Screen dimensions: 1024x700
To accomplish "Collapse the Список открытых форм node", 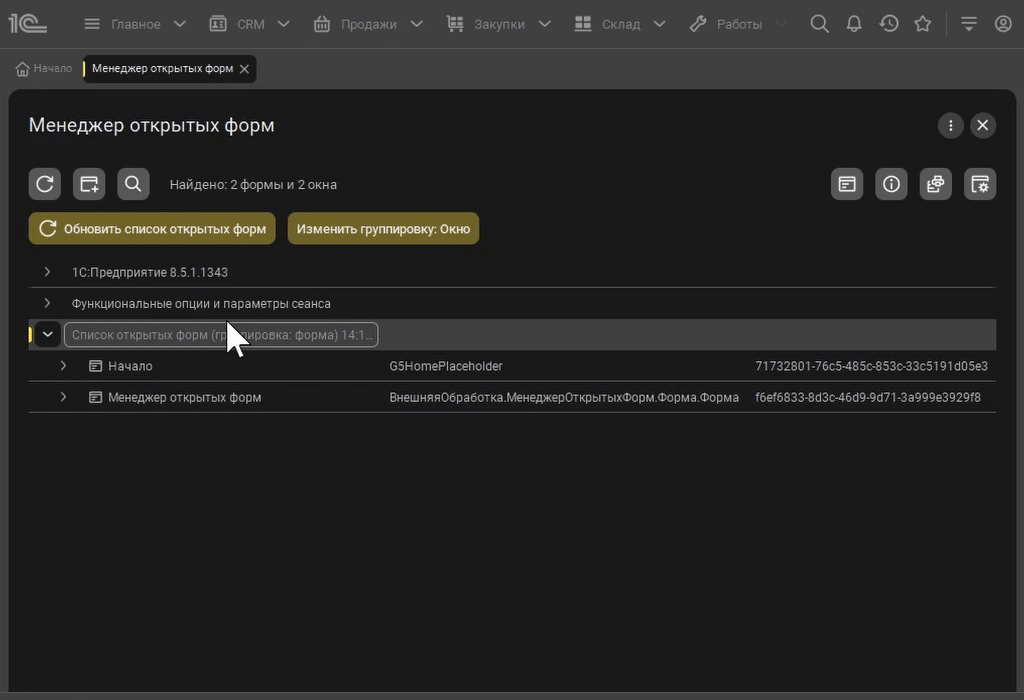I will (x=48, y=334).
